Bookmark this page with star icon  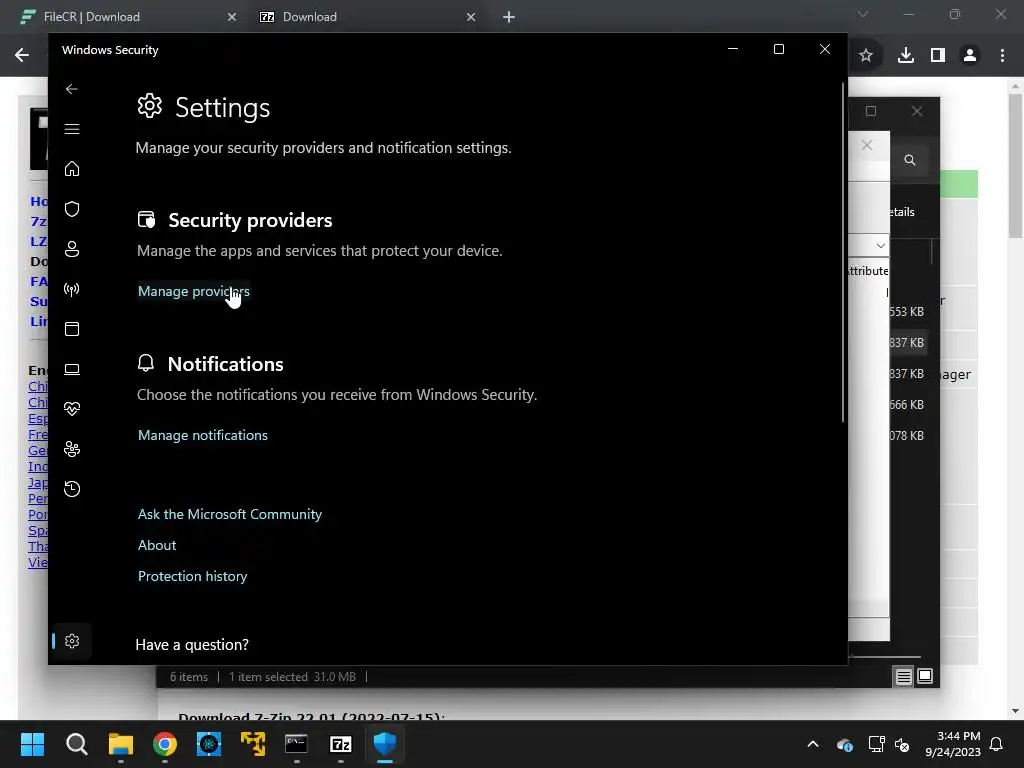[x=866, y=56]
